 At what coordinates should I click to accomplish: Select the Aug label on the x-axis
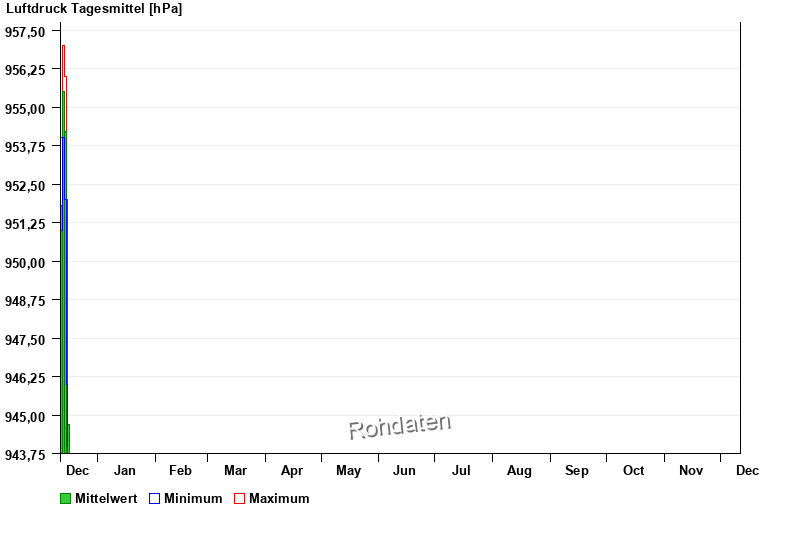(x=519, y=470)
